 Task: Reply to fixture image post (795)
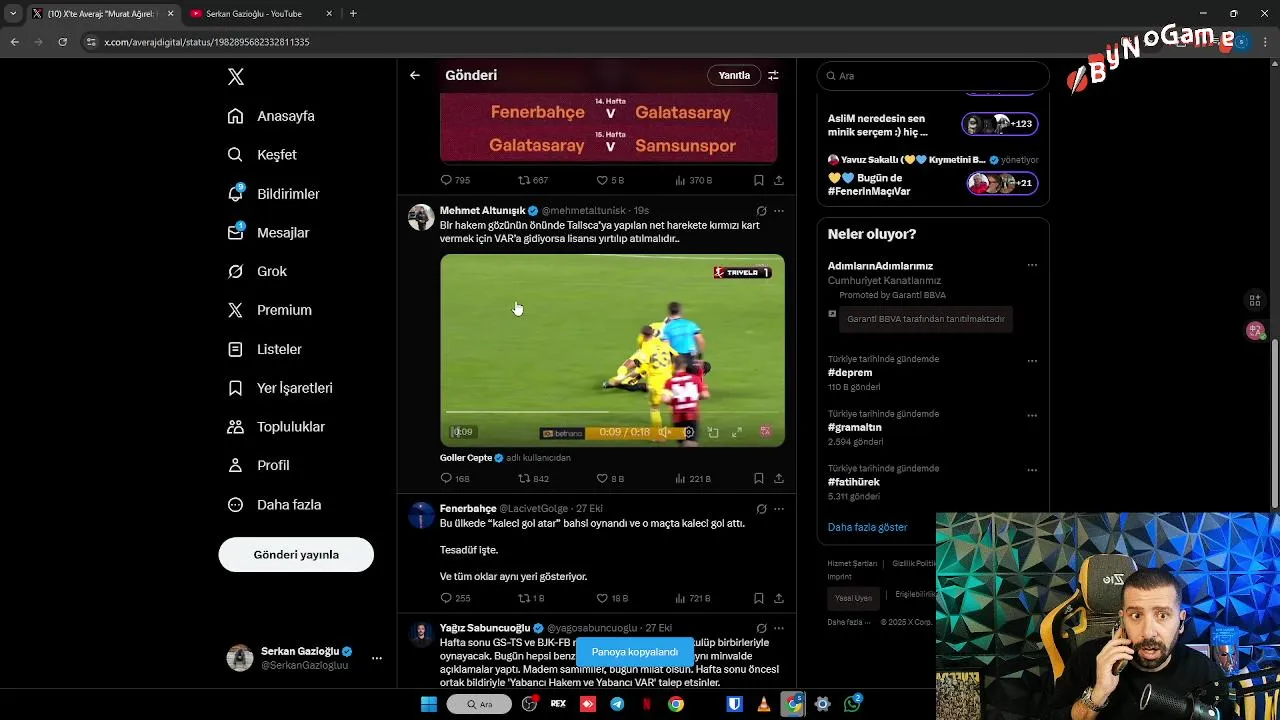(x=455, y=180)
